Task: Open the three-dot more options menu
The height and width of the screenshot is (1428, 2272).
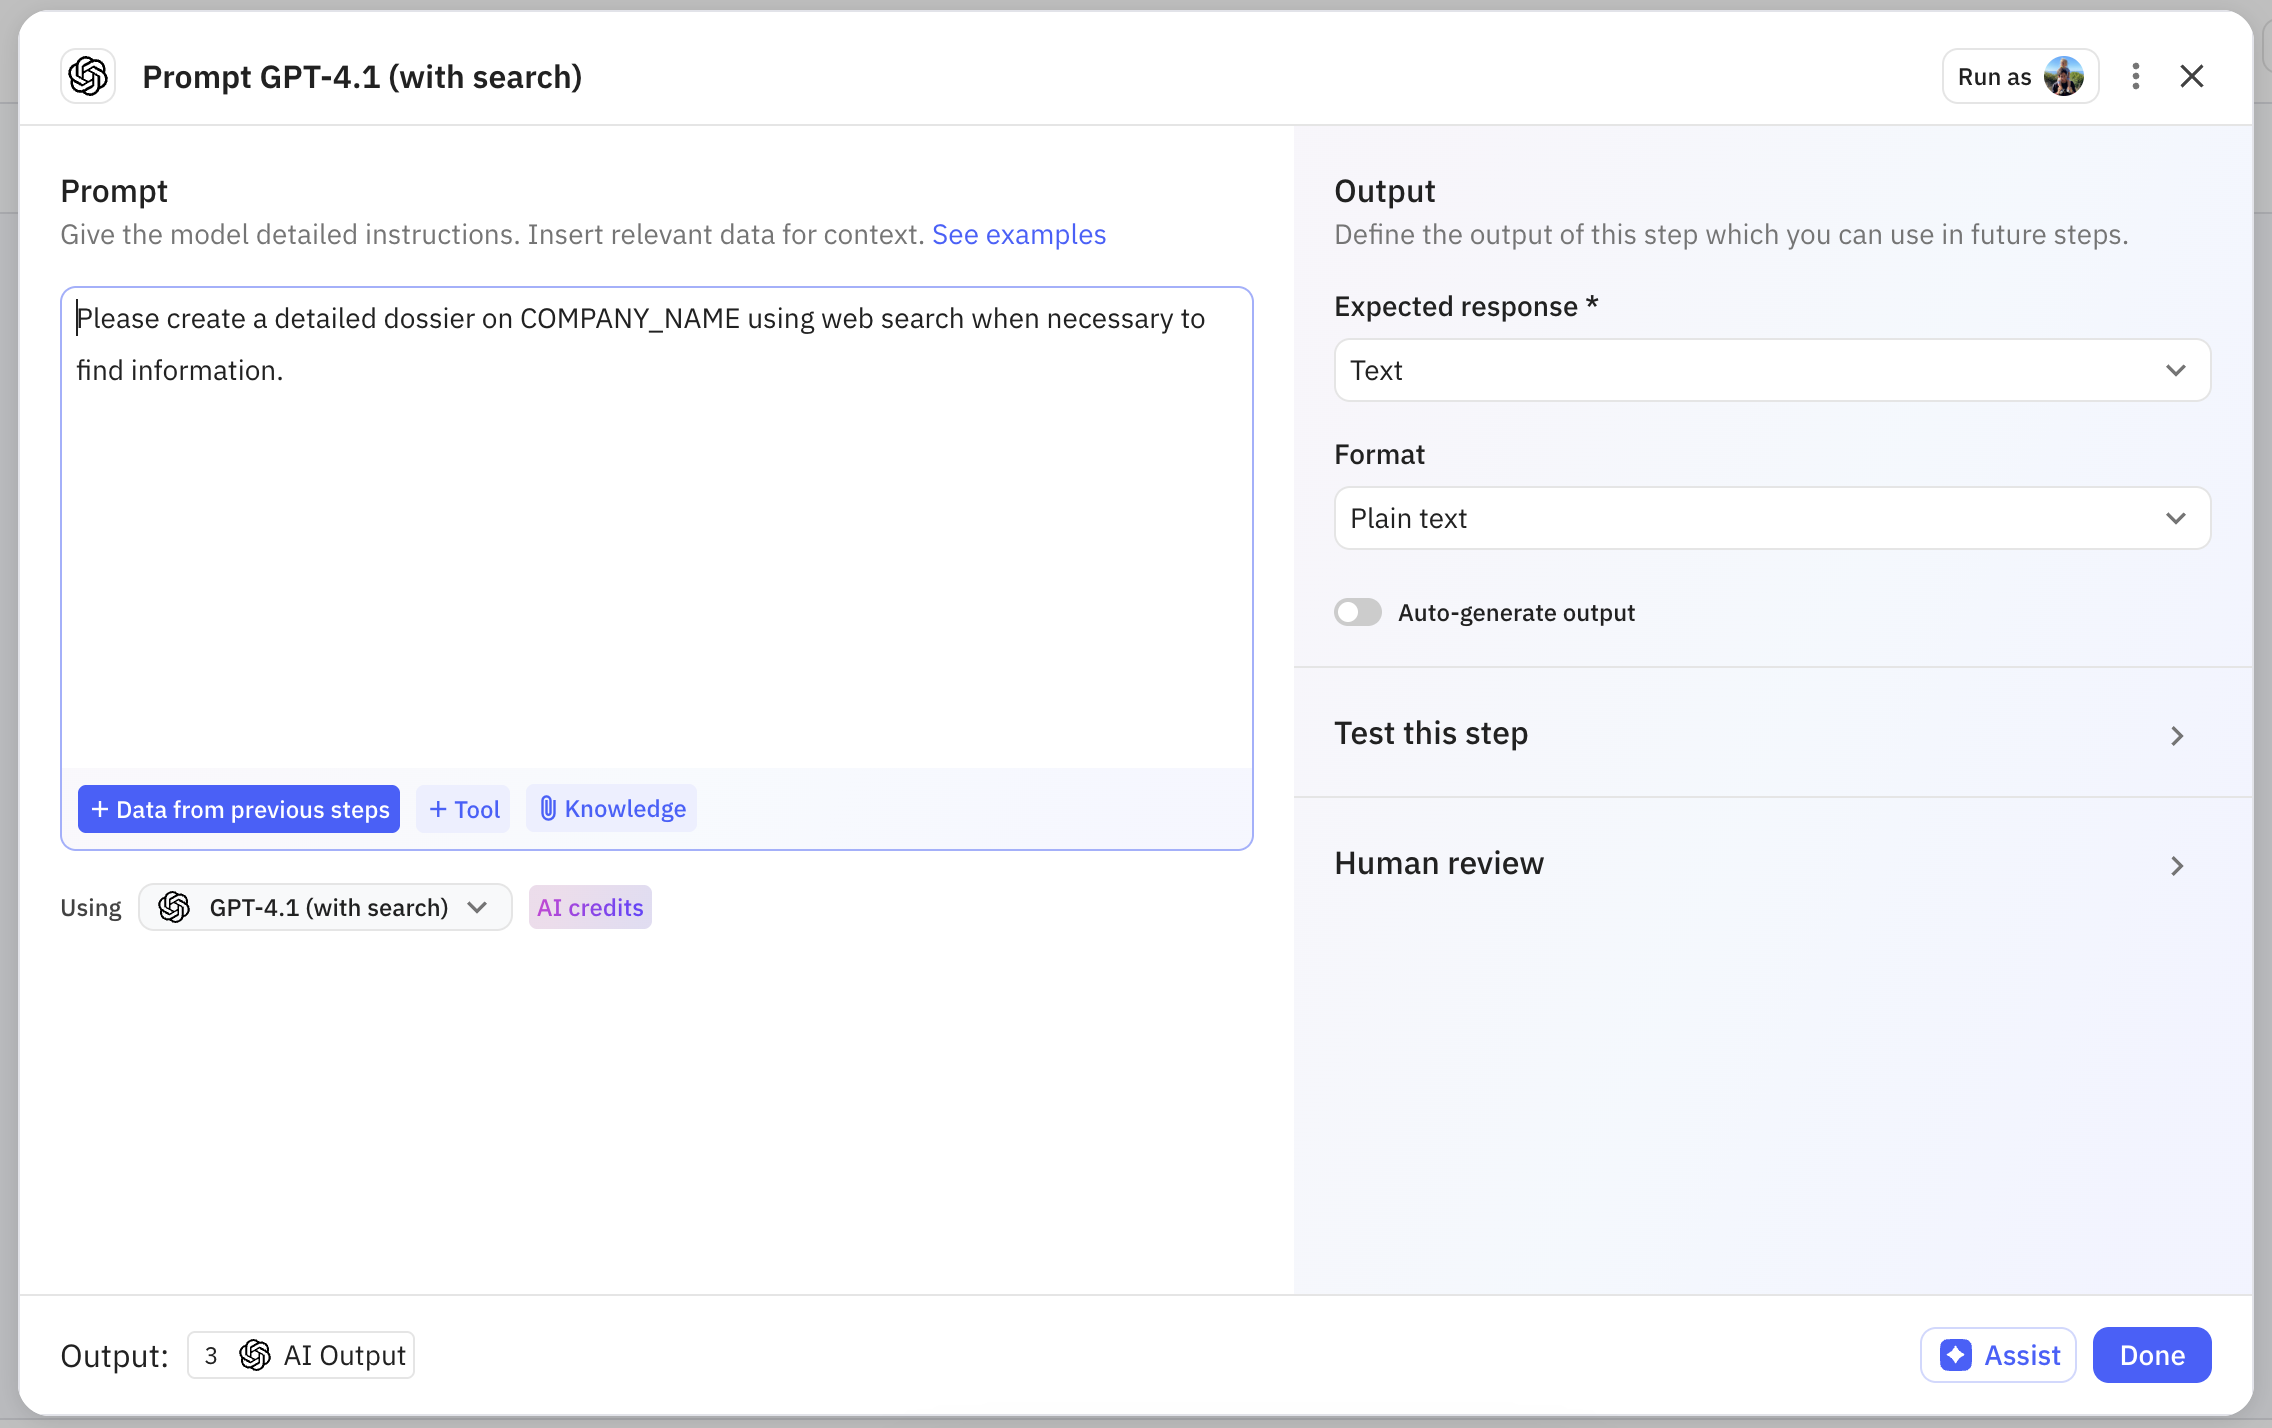Action: coord(2135,76)
